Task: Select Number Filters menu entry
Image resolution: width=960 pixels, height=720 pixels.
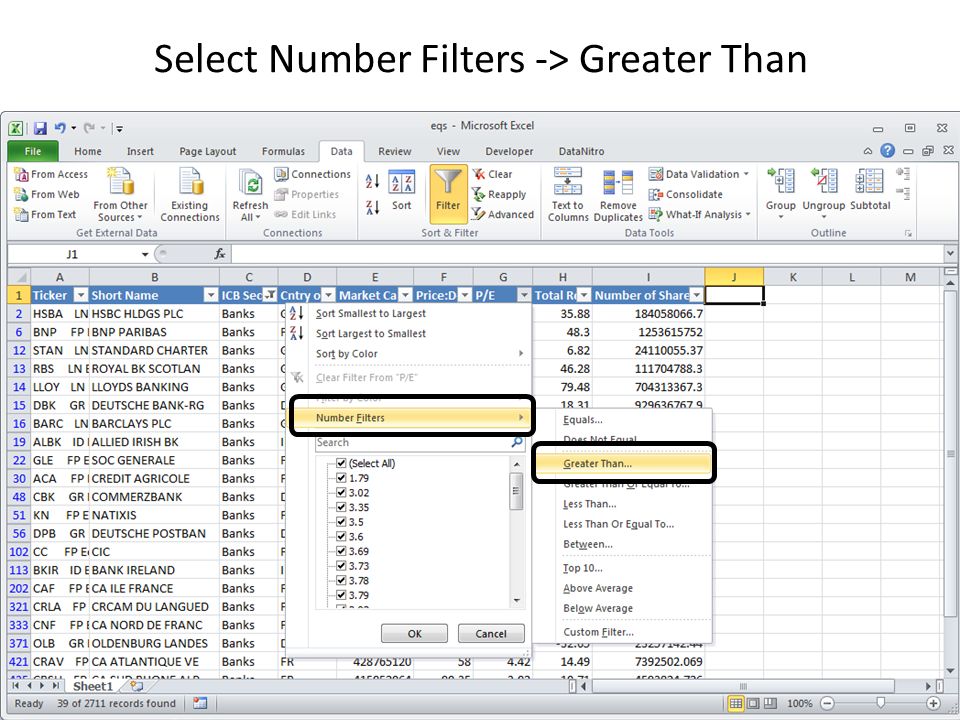Action: point(411,418)
